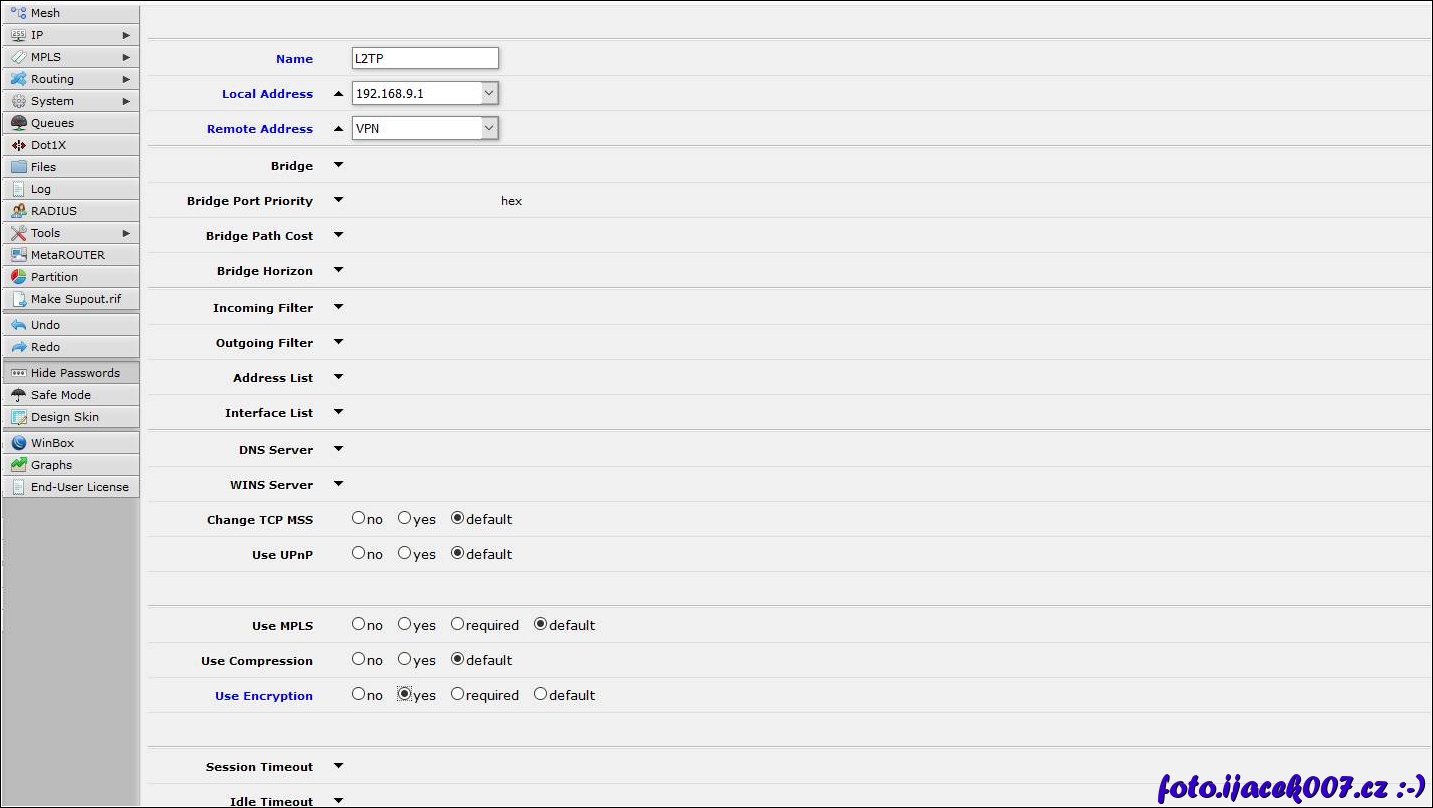Select yes for Change TCP MSS

click(404, 518)
